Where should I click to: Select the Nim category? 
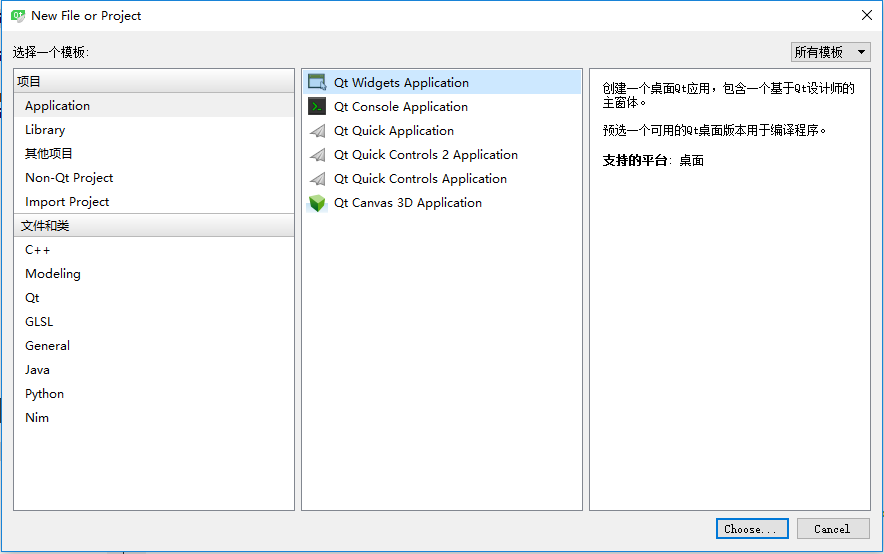click(x=153, y=418)
